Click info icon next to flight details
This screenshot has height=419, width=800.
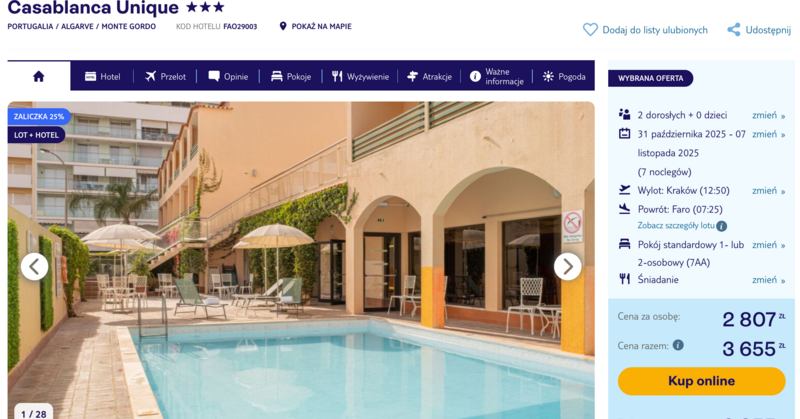721,226
